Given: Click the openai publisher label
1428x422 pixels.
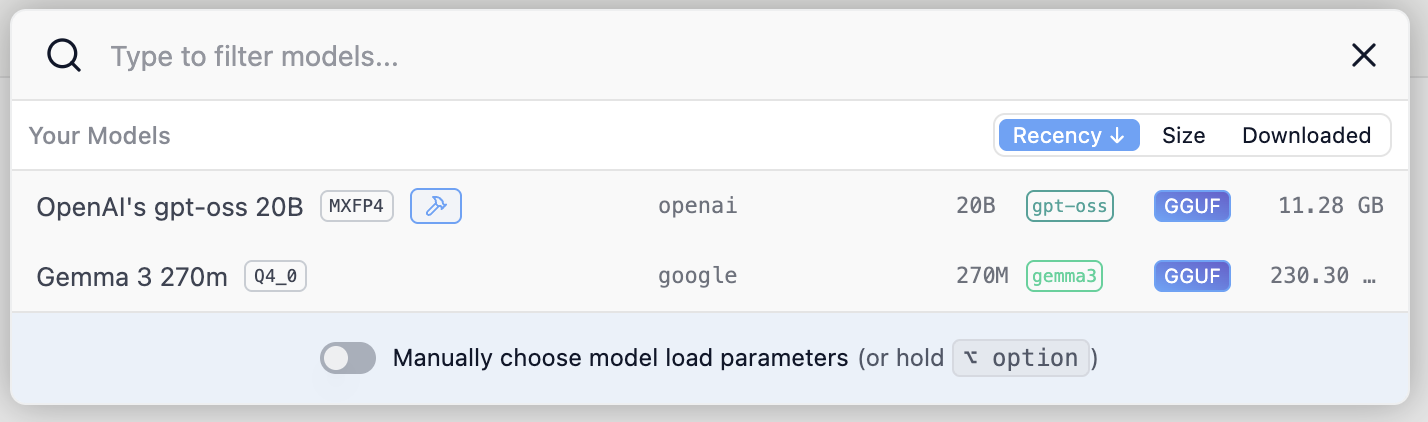Looking at the screenshot, I should [x=697, y=207].
